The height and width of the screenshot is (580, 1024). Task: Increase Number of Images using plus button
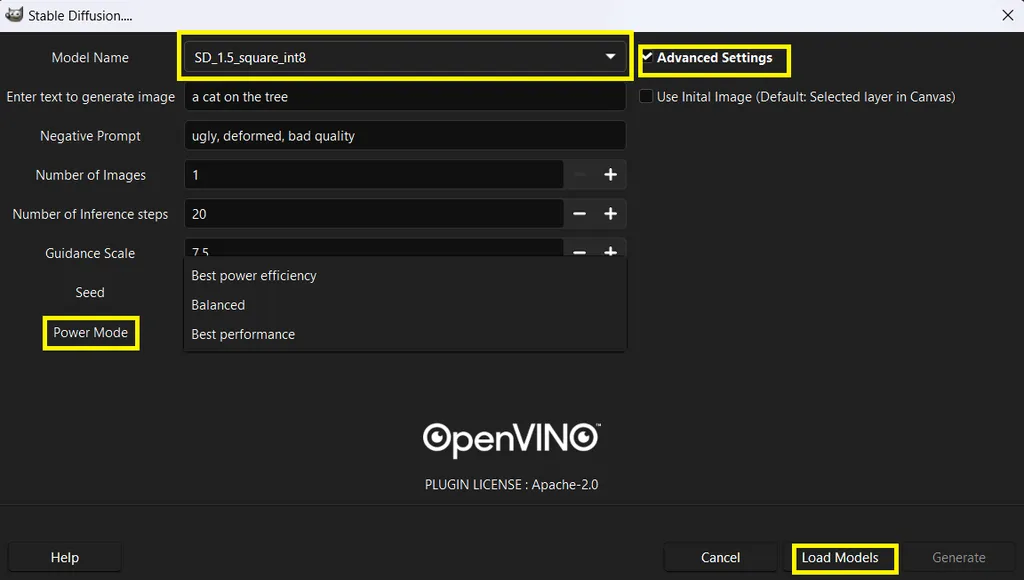(x=611, y=174)
